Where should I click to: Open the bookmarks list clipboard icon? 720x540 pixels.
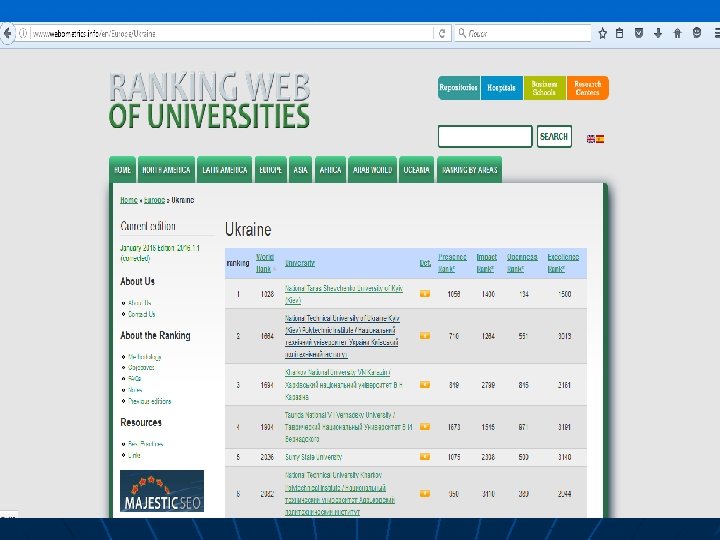(619, 33)
